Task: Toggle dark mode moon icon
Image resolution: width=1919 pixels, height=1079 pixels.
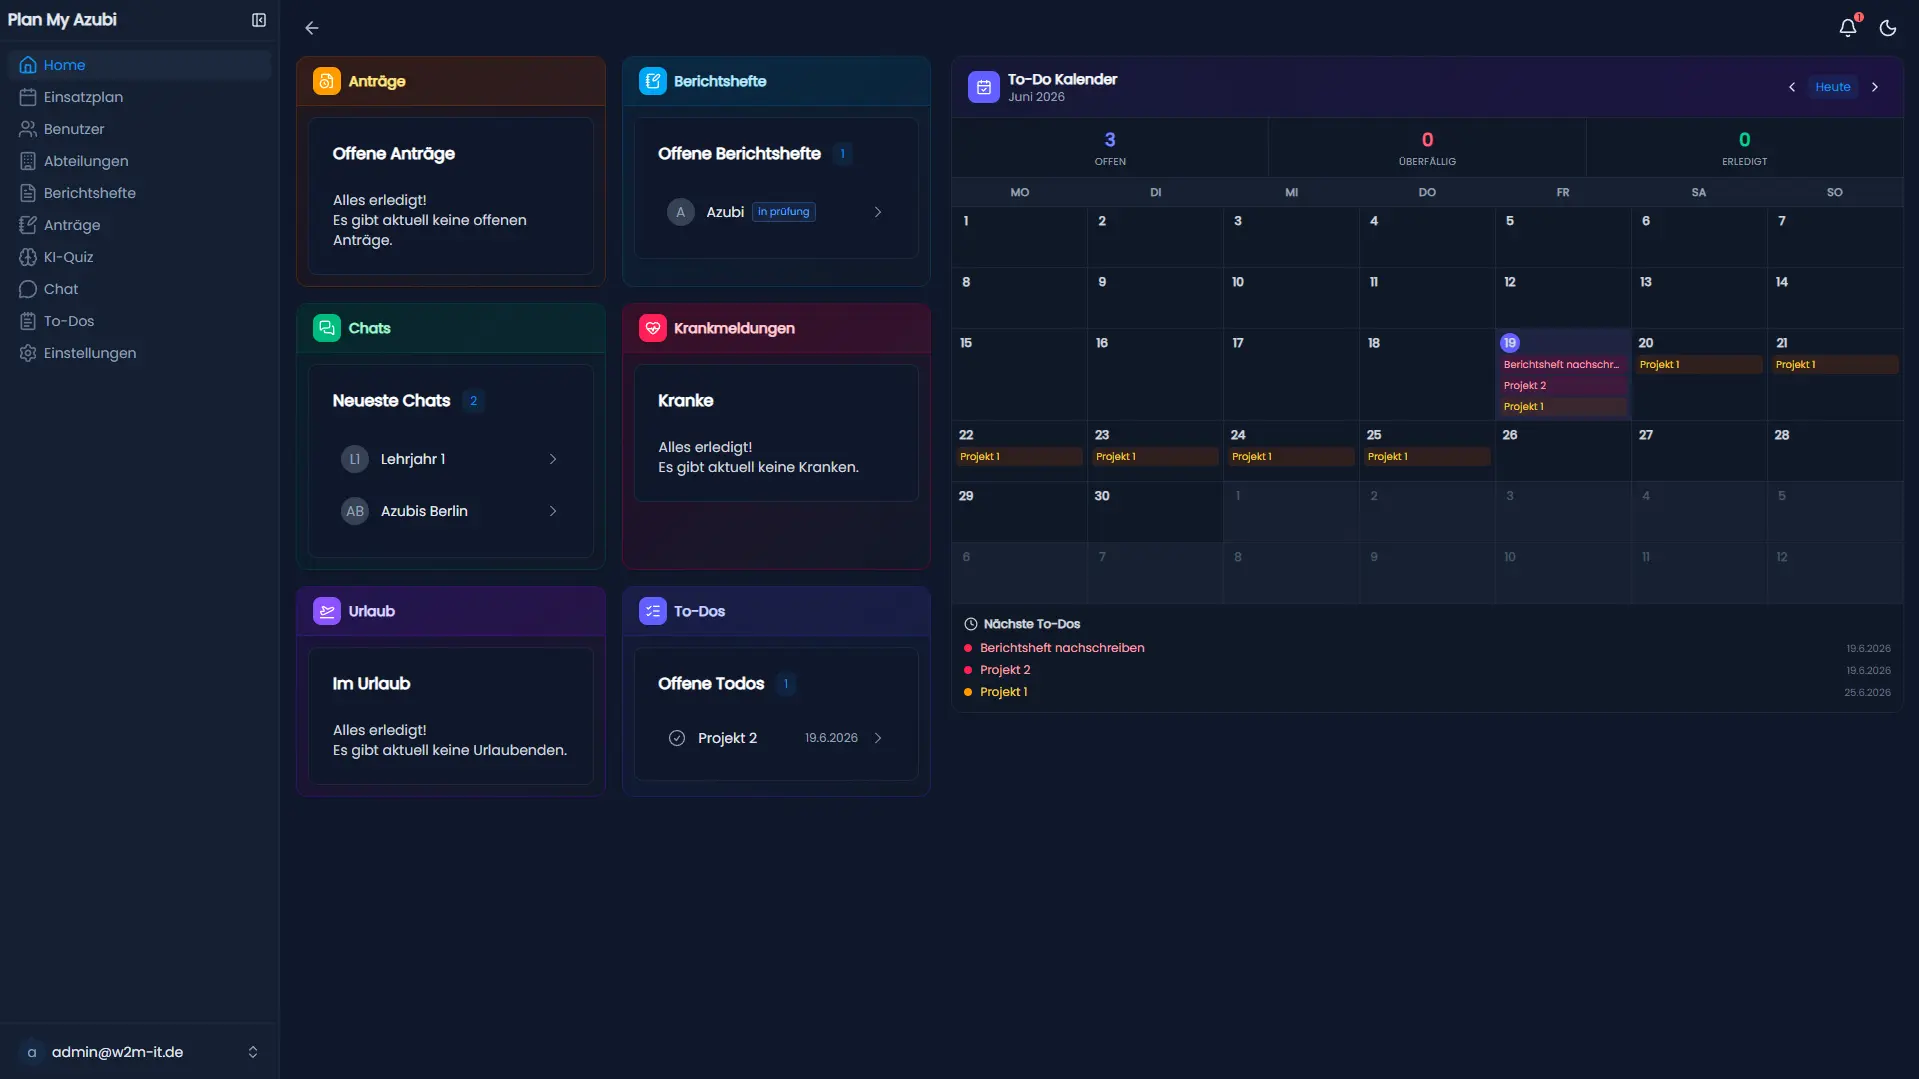Action: click(x=1888, y=28)
